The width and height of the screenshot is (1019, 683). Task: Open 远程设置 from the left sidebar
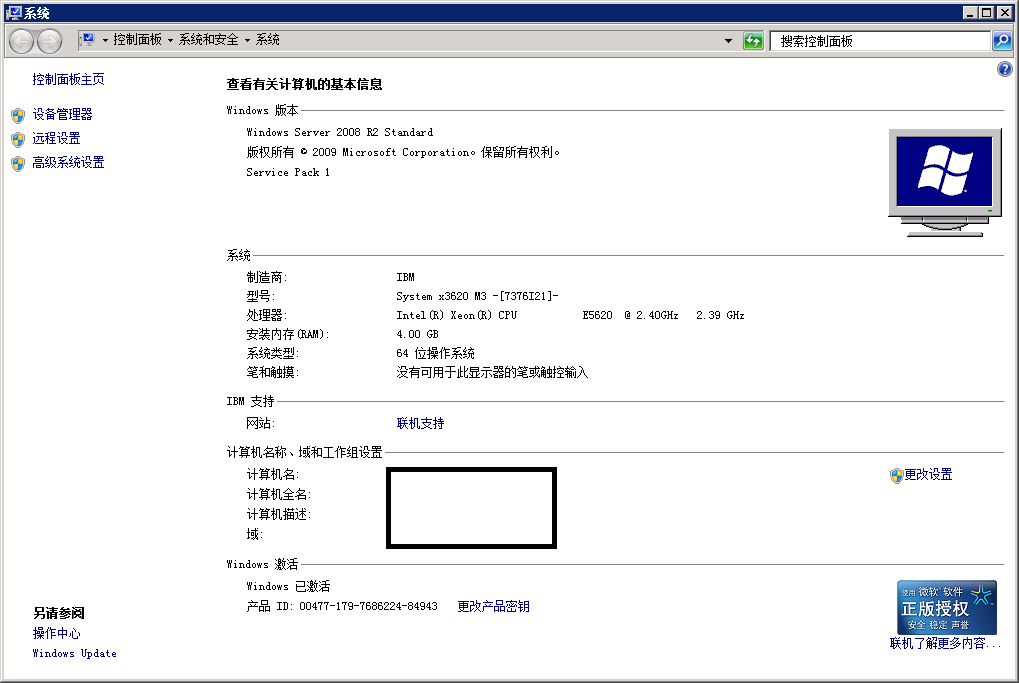tap(56, 139)
